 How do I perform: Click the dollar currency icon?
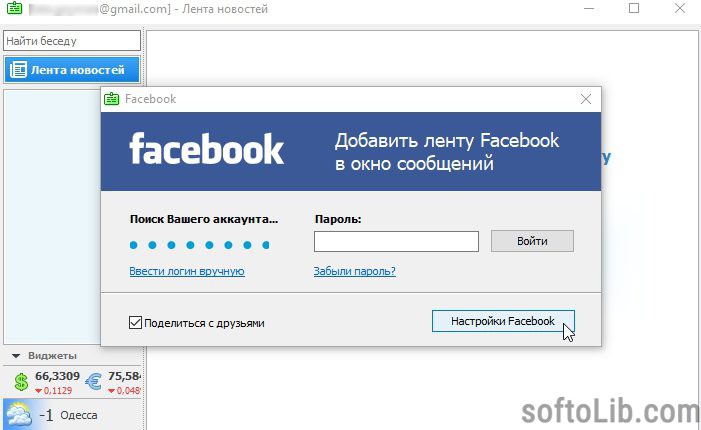coord(21,383)
